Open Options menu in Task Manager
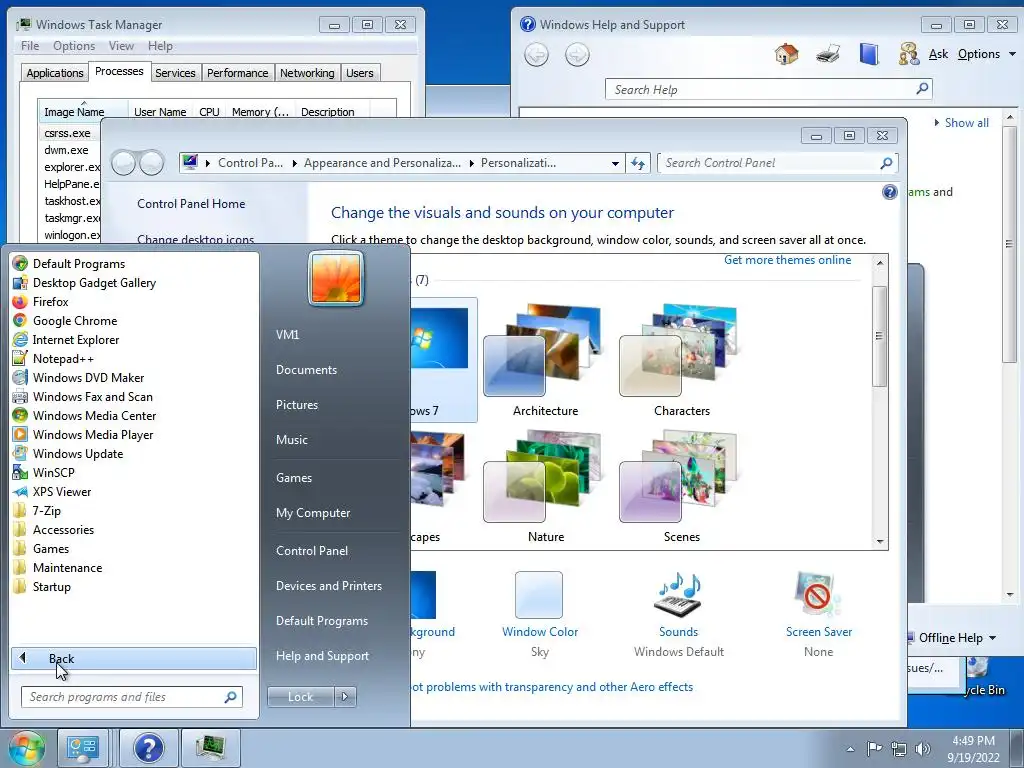 [x=74, y=46]
